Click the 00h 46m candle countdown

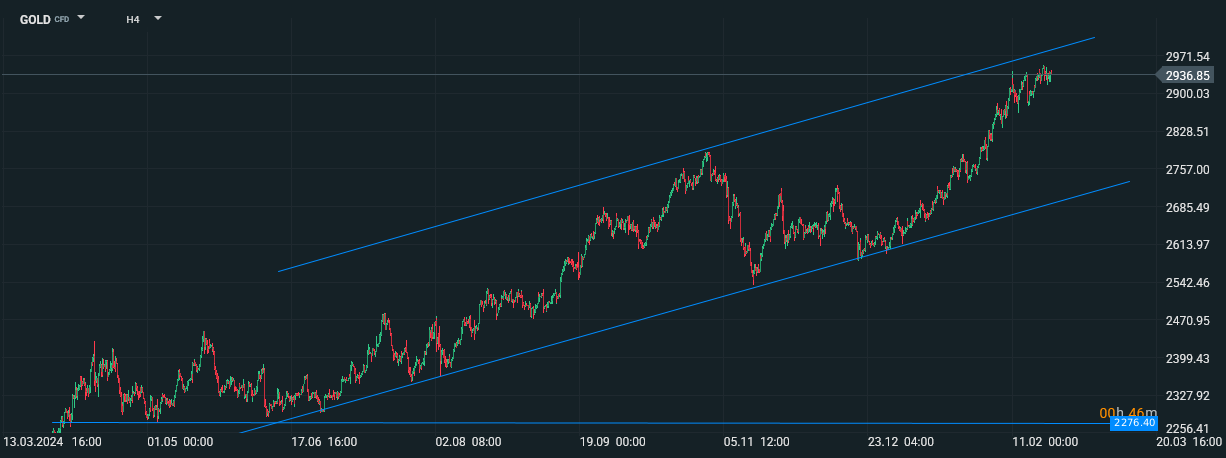(1128, 412)
